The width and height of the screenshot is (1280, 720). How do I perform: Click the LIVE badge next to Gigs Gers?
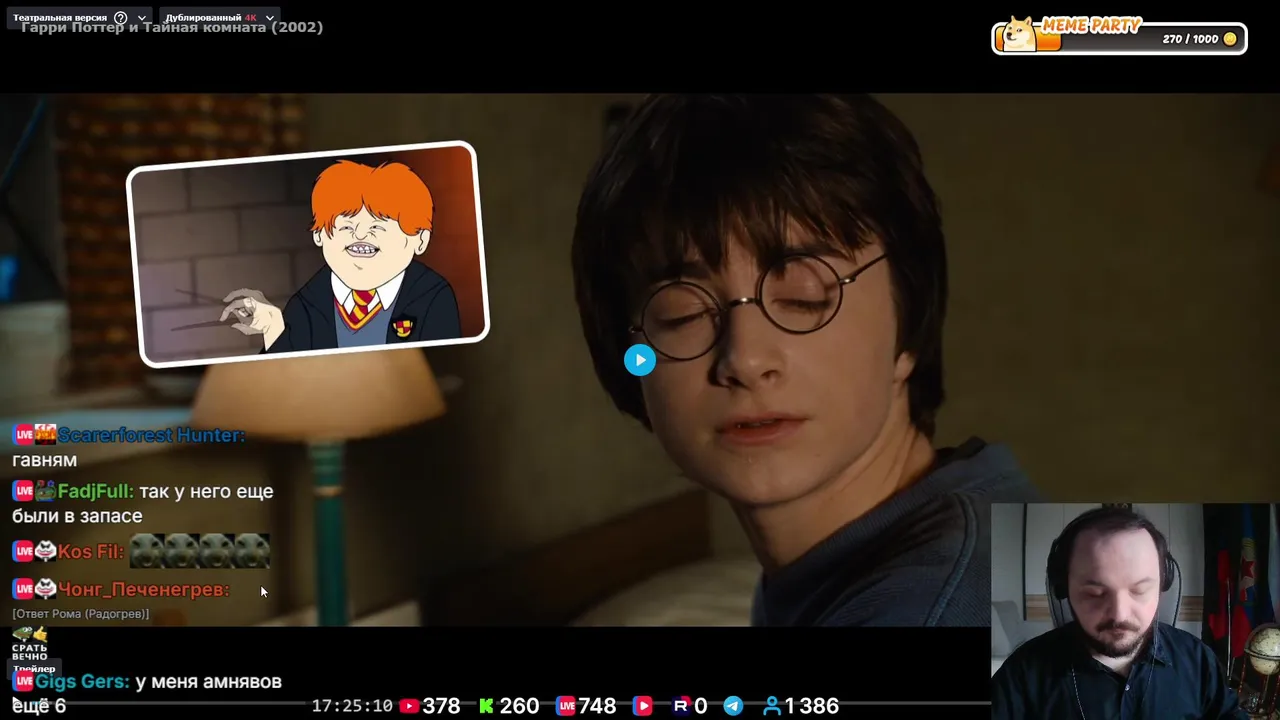(x=23, y=681)
